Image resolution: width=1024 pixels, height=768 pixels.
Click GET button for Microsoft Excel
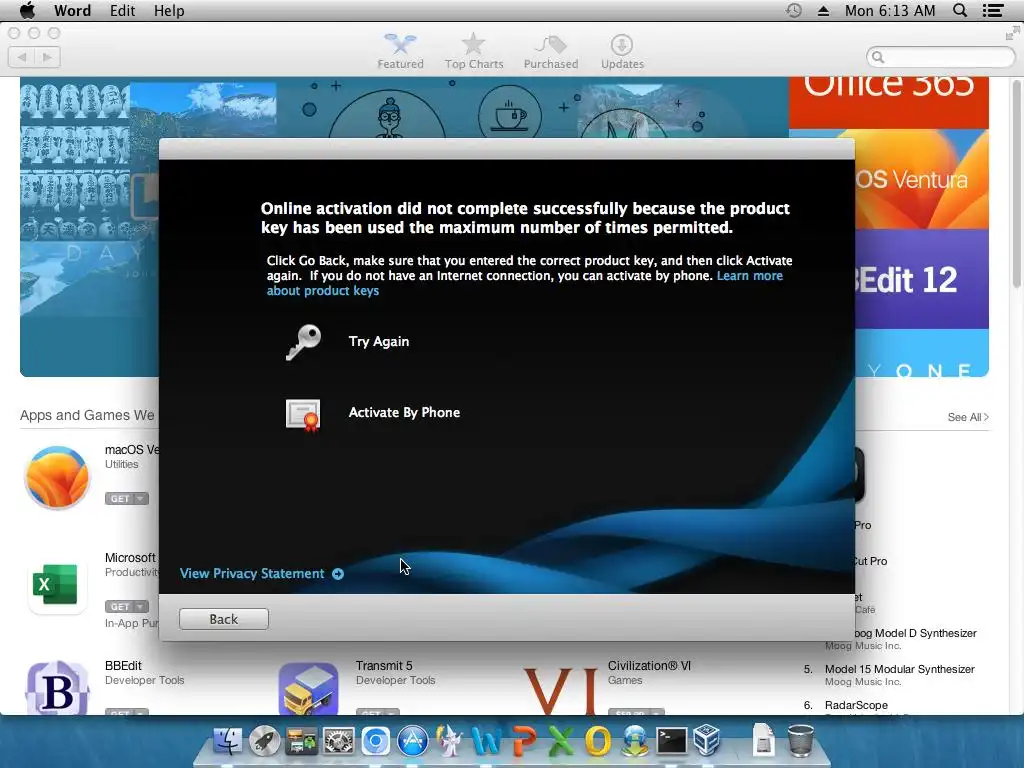tap(120, 607)
